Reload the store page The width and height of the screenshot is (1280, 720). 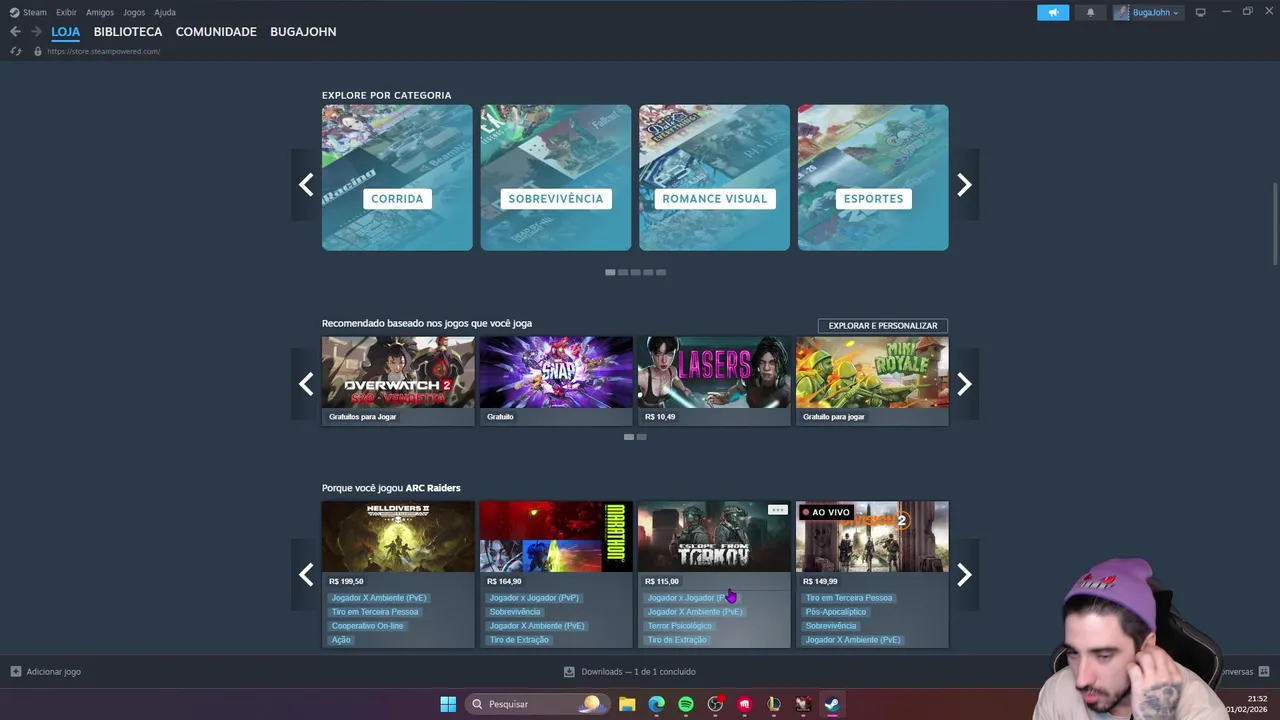pos(15,51)
